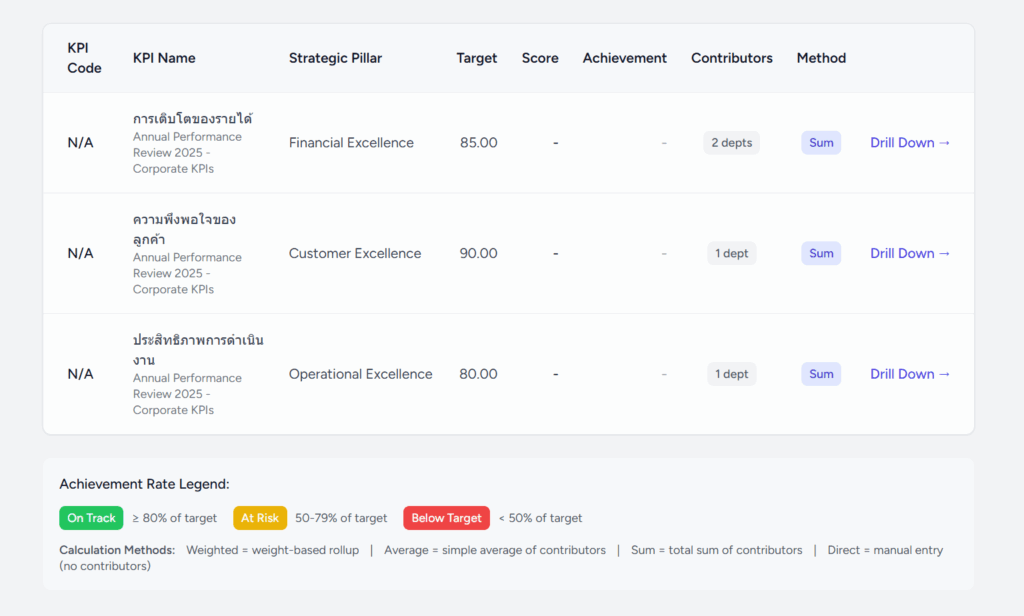Open Drill Down for Customer Excellence row
The image size is (1024, 616).
pos(910,253)
